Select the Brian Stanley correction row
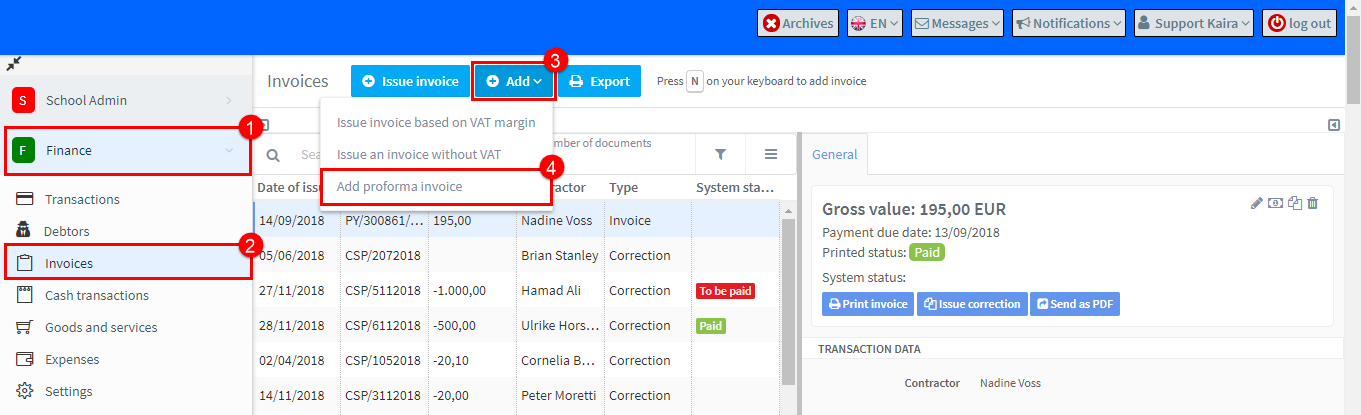 tap(517, 255)
